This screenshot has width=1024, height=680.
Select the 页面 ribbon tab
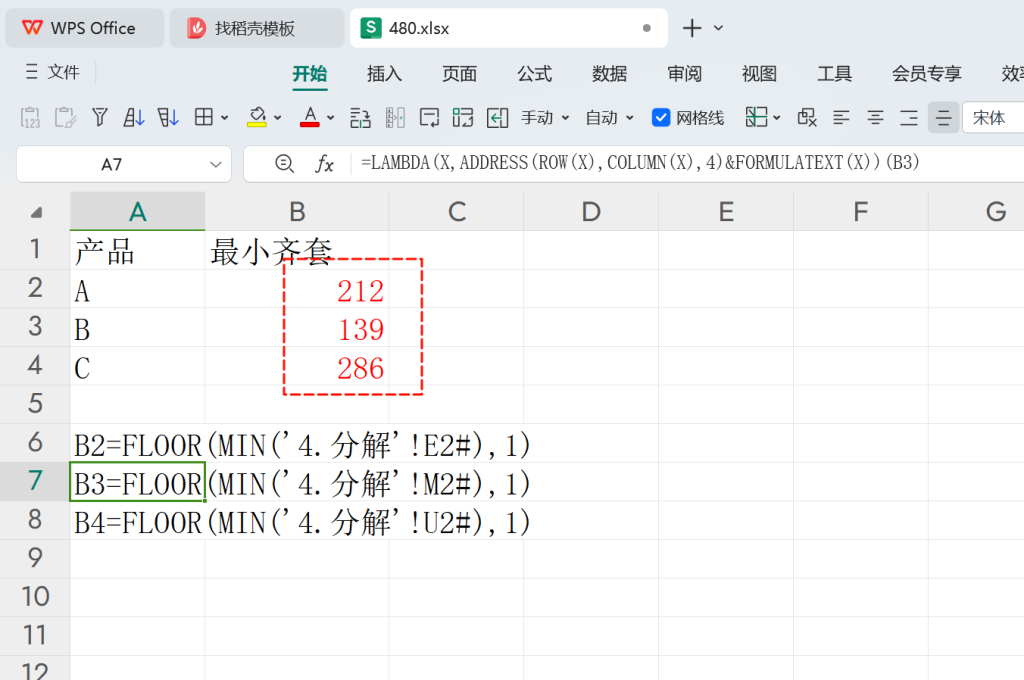coord(459,73)
